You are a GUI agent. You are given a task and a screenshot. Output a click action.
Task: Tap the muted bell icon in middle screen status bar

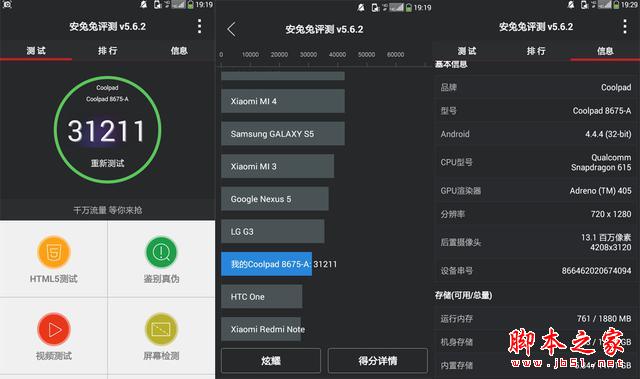[361, 7]
